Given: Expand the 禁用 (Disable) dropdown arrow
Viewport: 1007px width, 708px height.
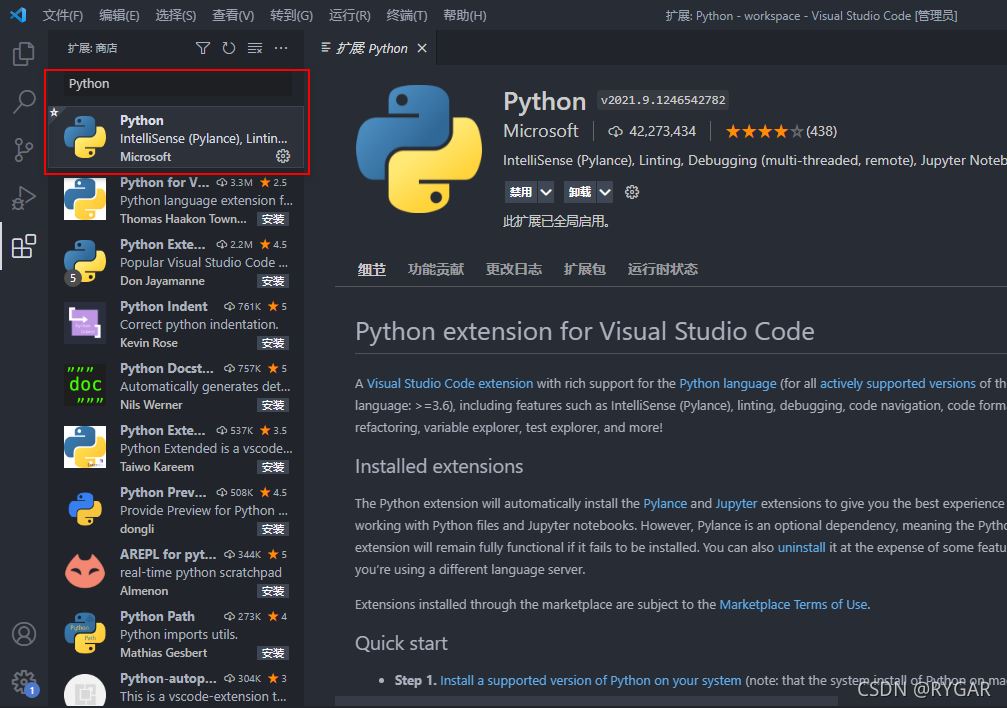Looking at the screenshot, I should click(x=546, y=192).
